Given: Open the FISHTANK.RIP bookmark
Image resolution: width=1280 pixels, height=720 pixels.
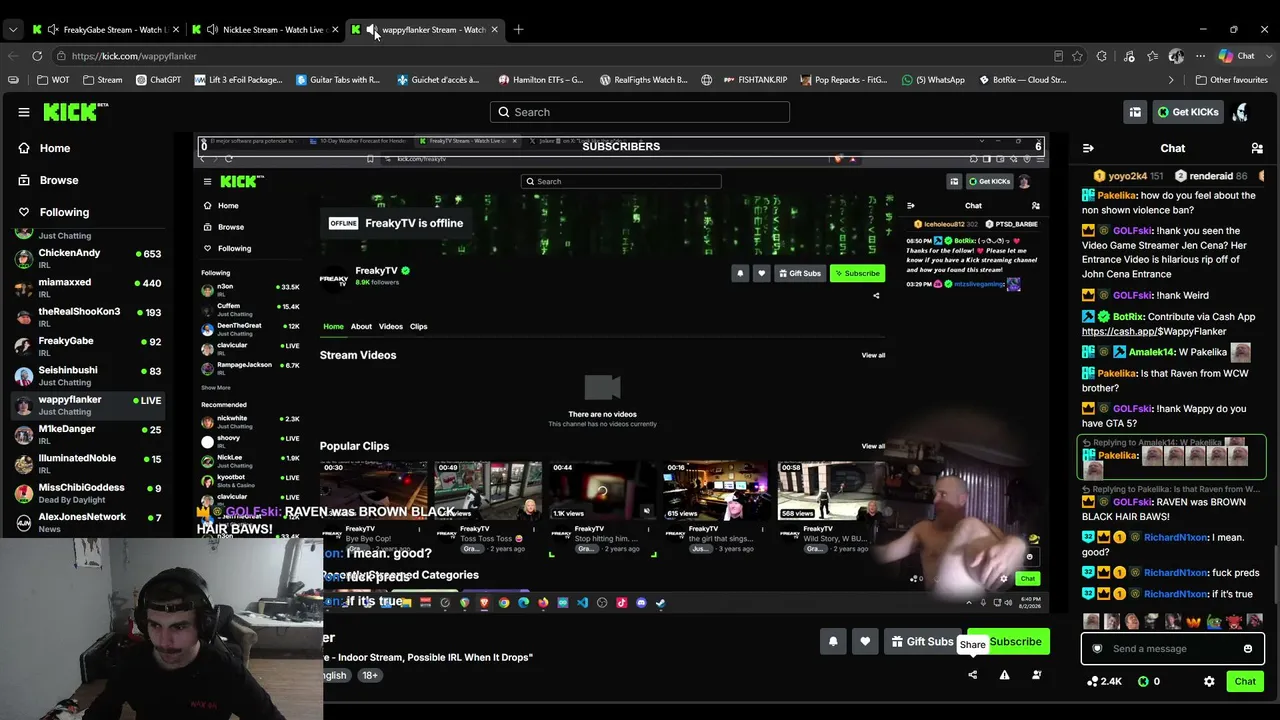Looking at the screenshot, I should (x=755, y=80).
